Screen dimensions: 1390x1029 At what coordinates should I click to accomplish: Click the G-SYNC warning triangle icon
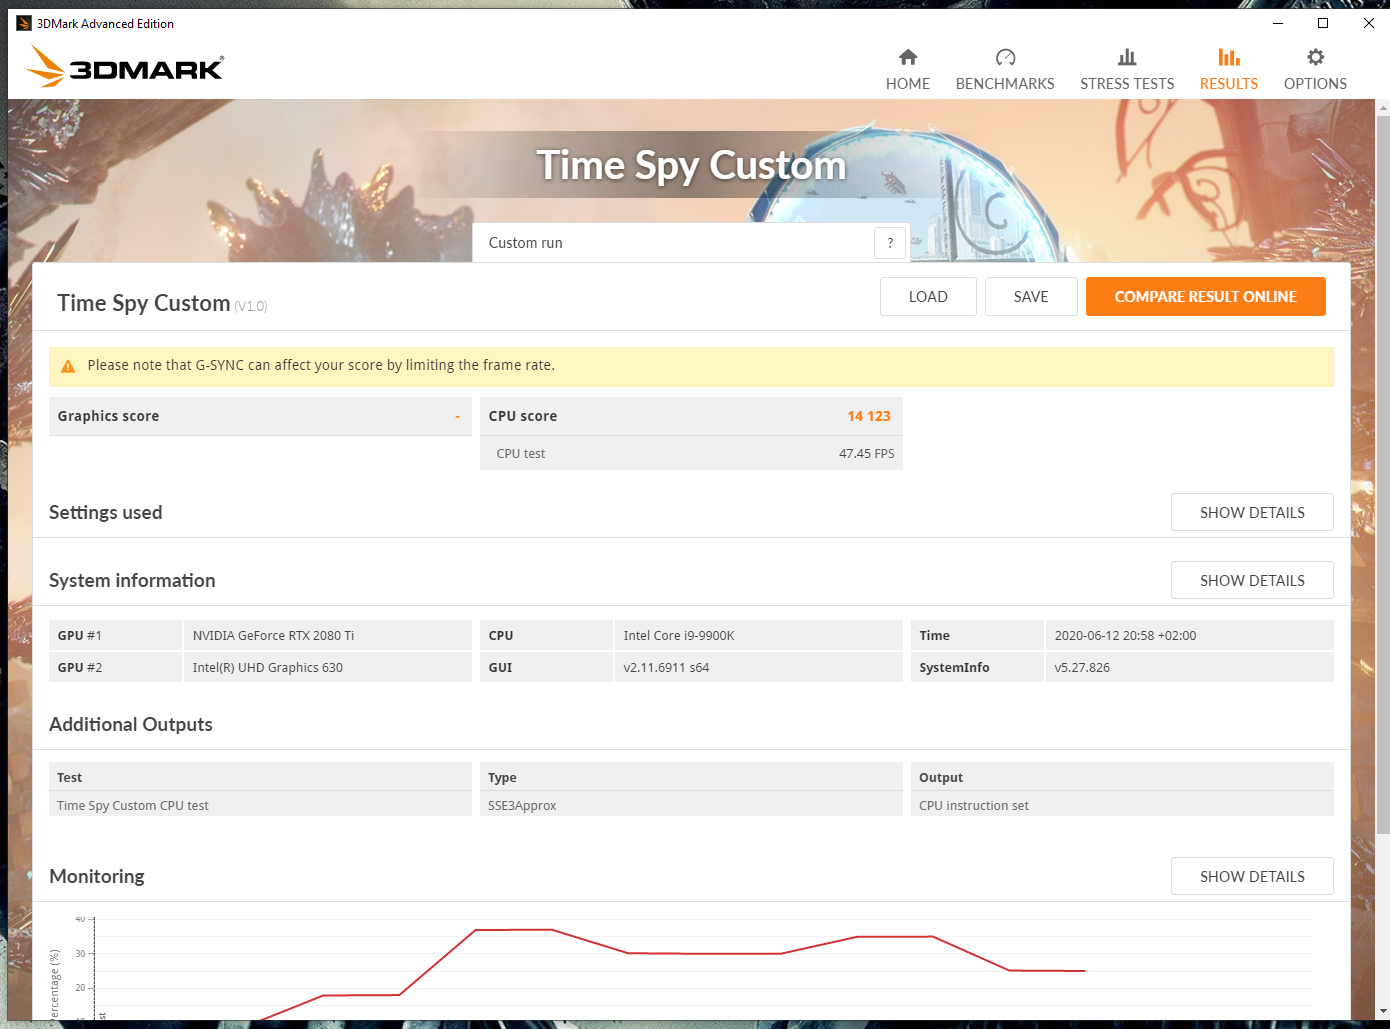point(68,366)
